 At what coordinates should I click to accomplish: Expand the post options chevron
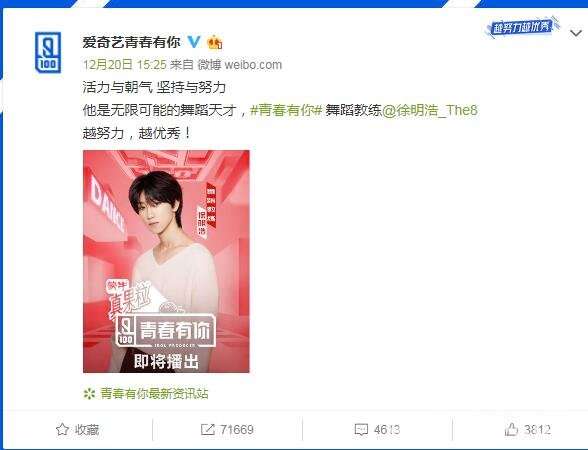pos(576,33)
